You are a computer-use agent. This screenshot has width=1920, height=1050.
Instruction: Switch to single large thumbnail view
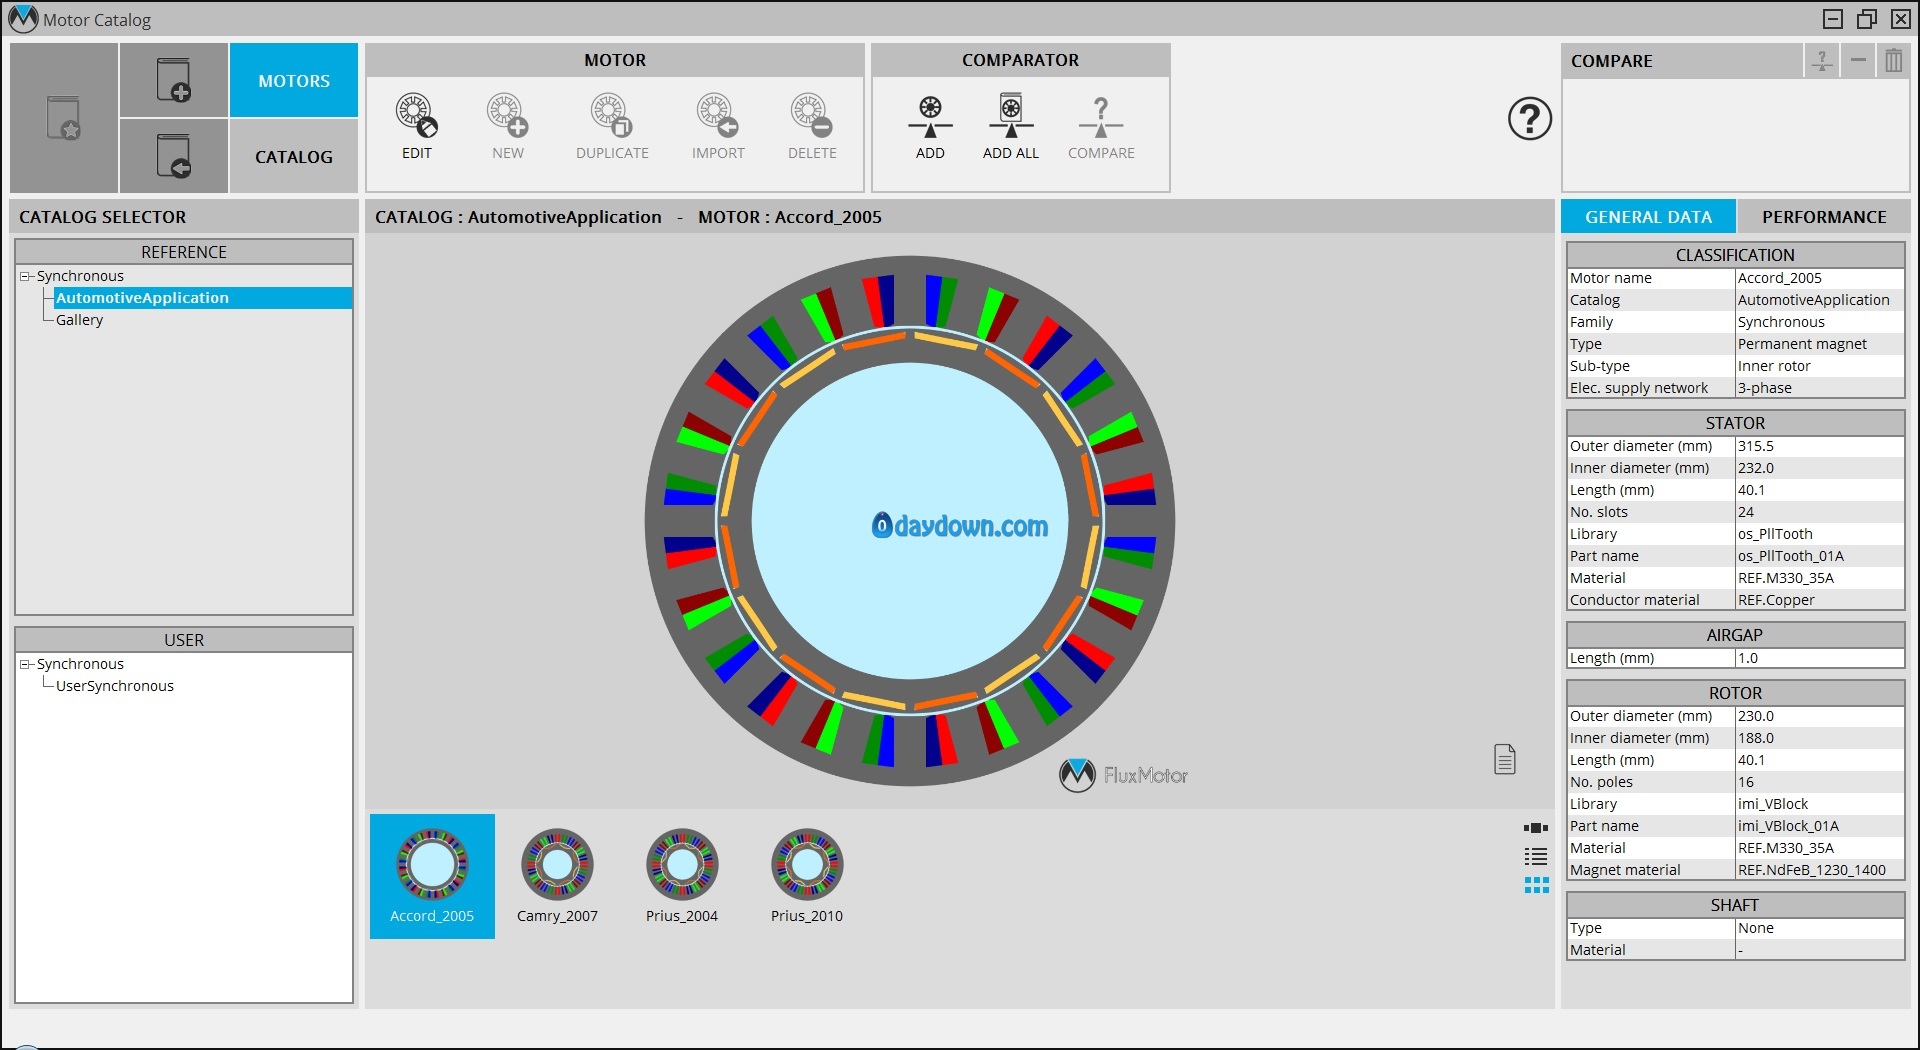[x=1536, y=828]
